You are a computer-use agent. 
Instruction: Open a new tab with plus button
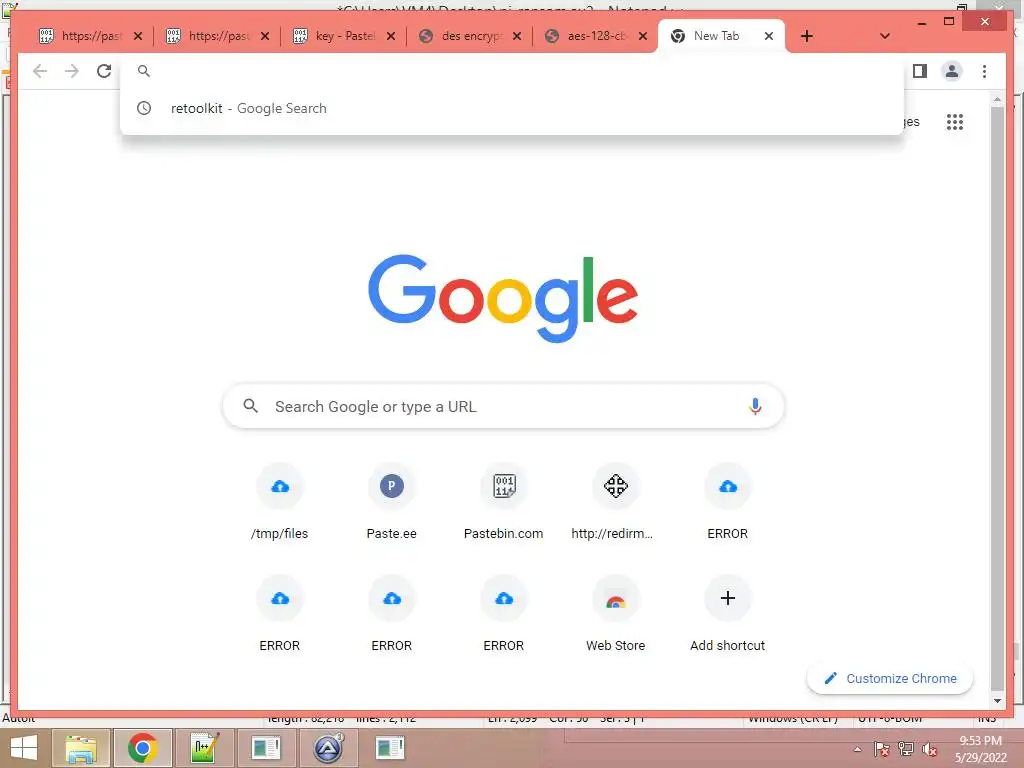pyautogui.click(x=807, y=36)
